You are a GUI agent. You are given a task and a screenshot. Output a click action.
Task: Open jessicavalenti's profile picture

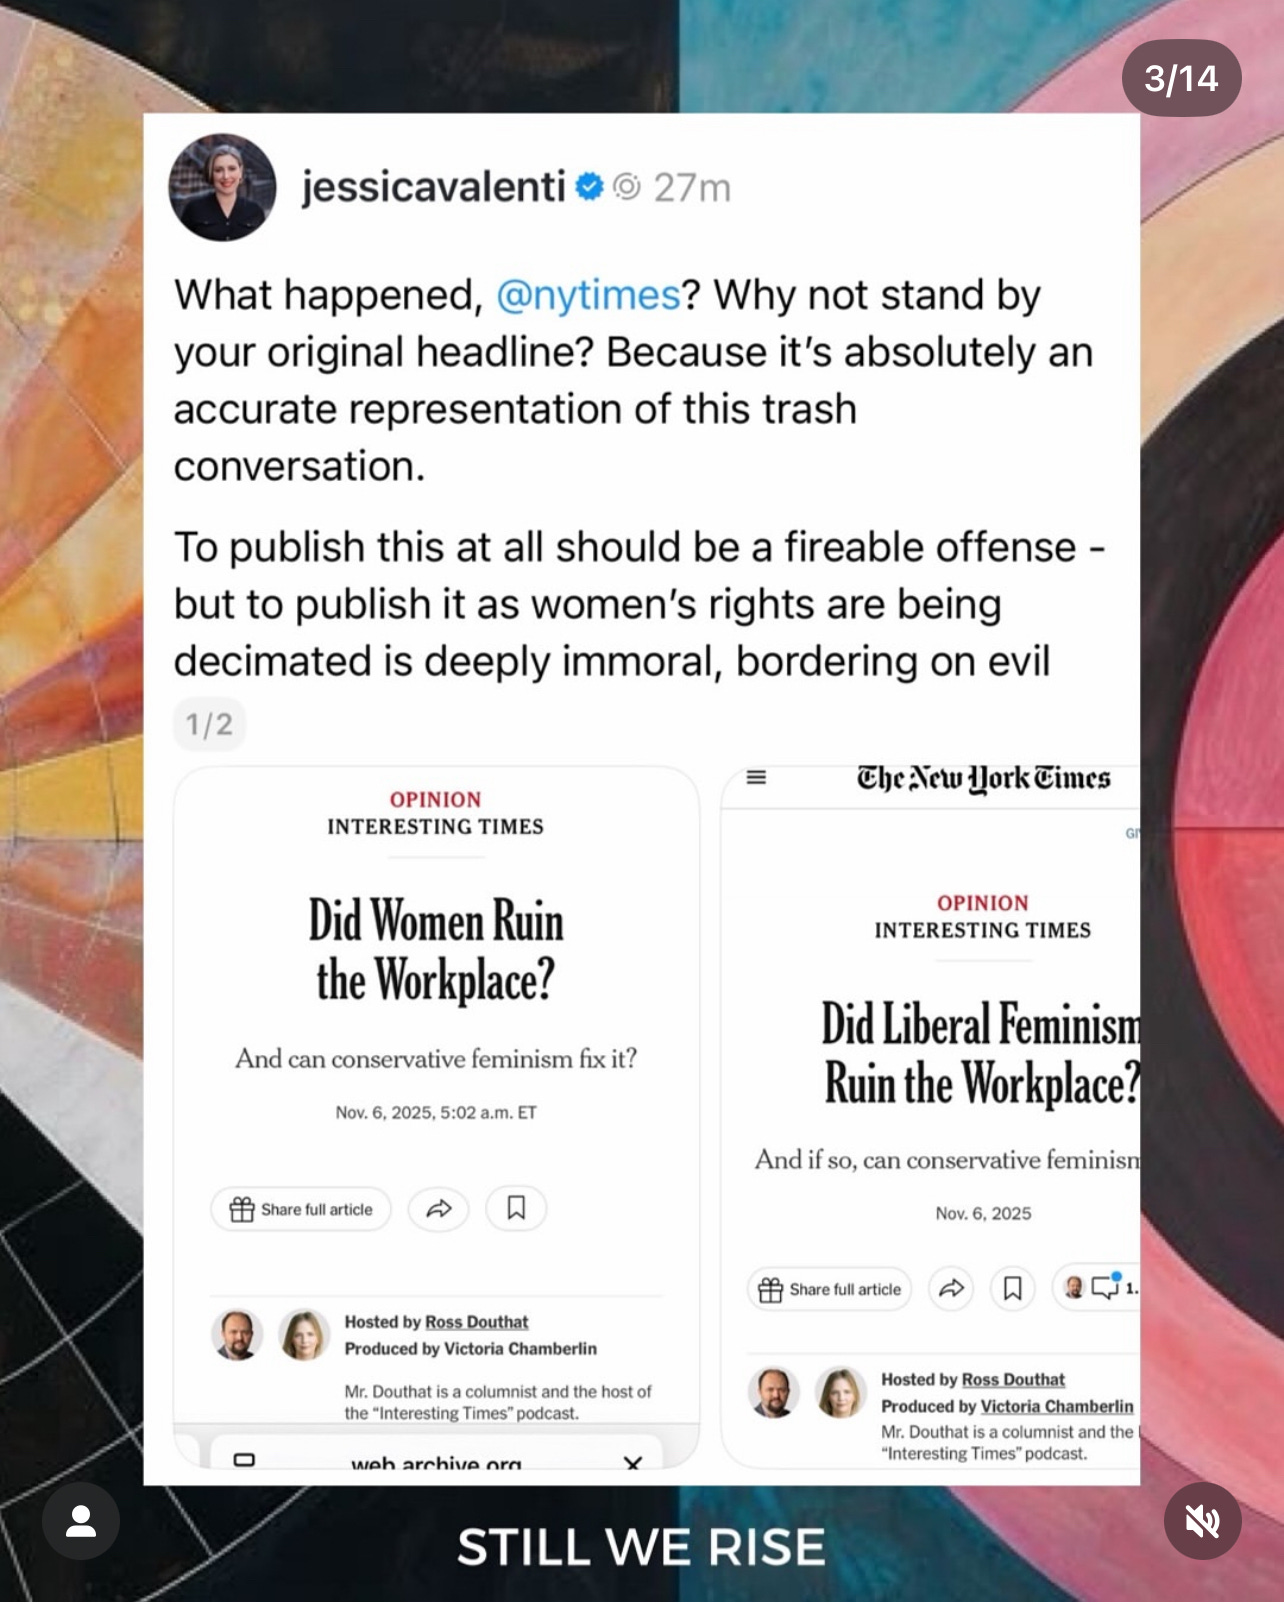click(222, 187)
